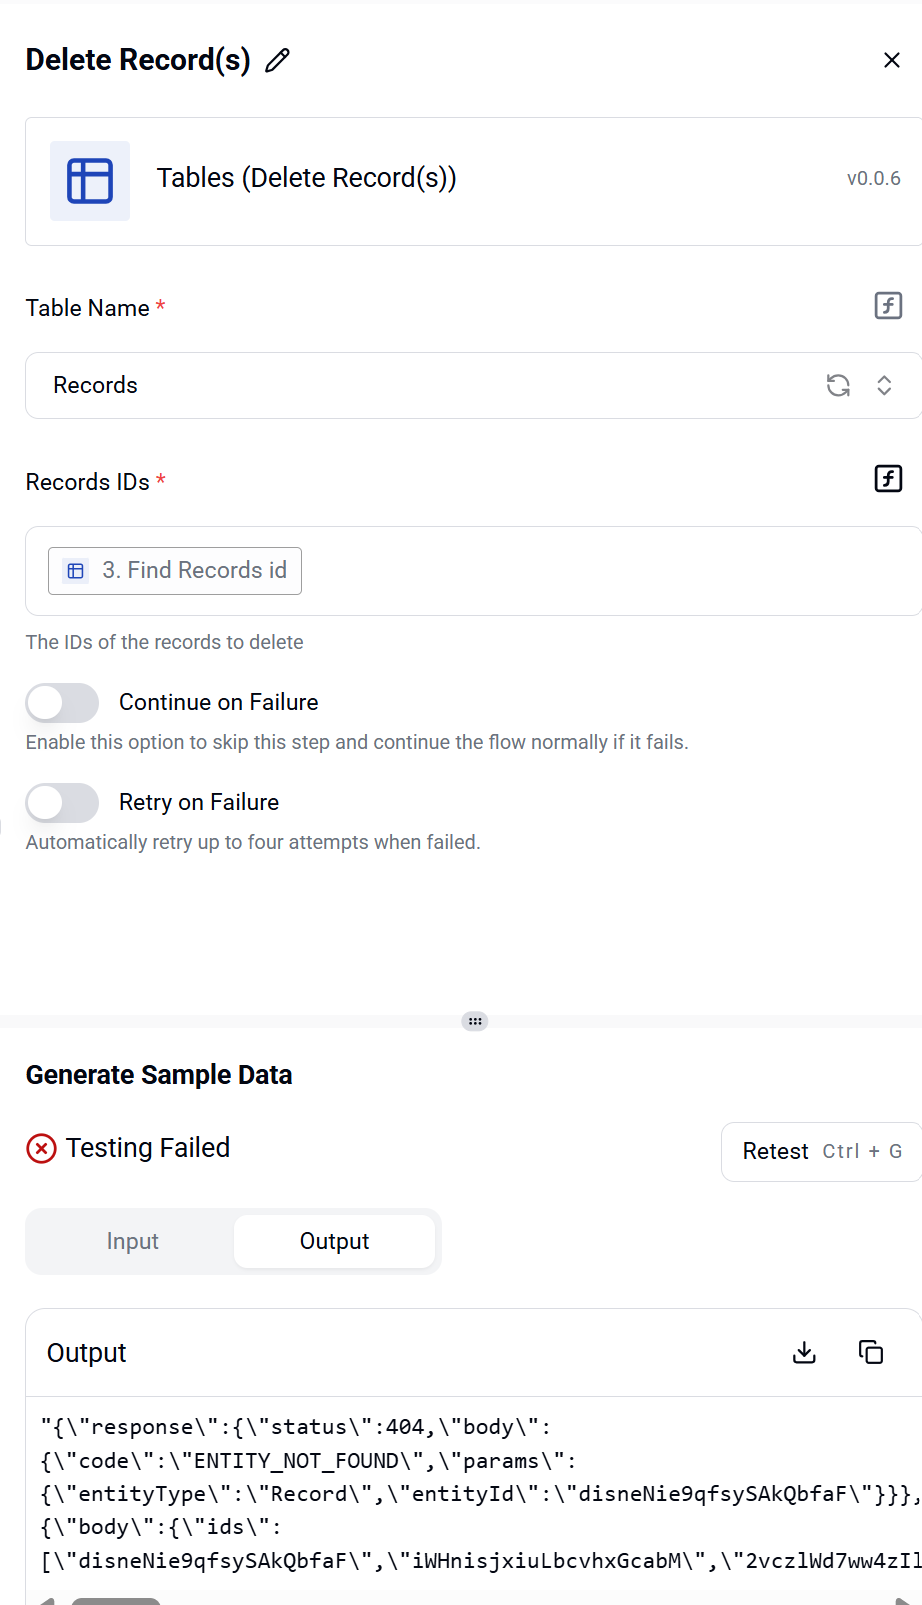Image resolution: width=922 pixels, height=1605 pixels.
Task: Click the pencil icon to rename step
Action: pos(278,60)
